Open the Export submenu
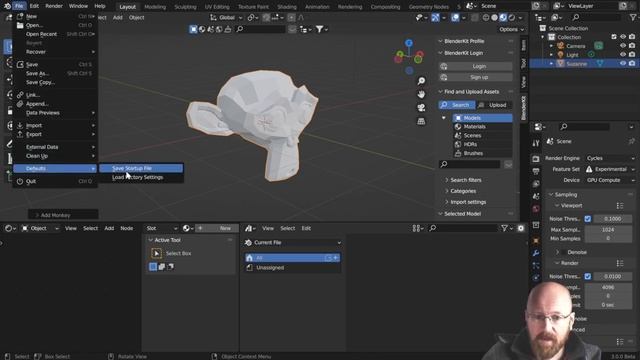This screenshot has height=360, width=640. tap(55, 134)
